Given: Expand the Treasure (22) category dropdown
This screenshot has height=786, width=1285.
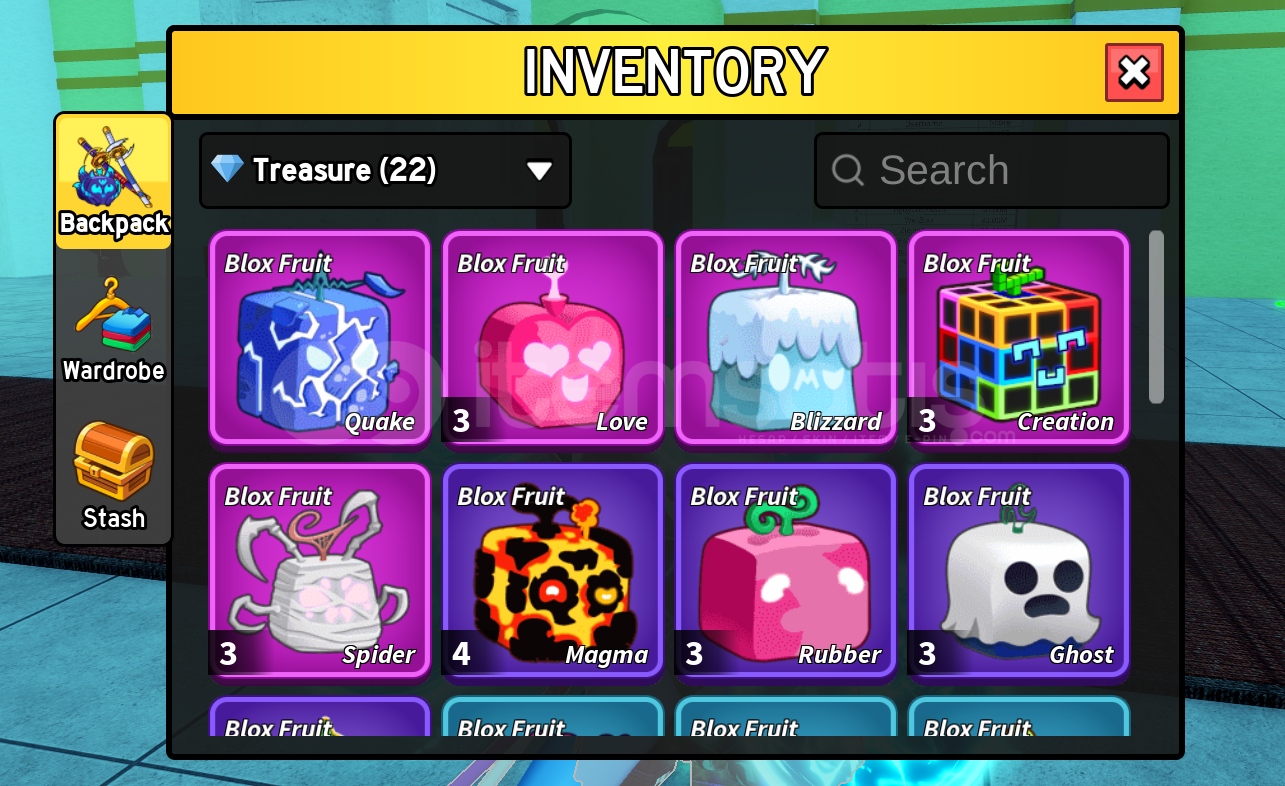Looking at the screenshot, I should pyautogui.click(x=385, y=171).
